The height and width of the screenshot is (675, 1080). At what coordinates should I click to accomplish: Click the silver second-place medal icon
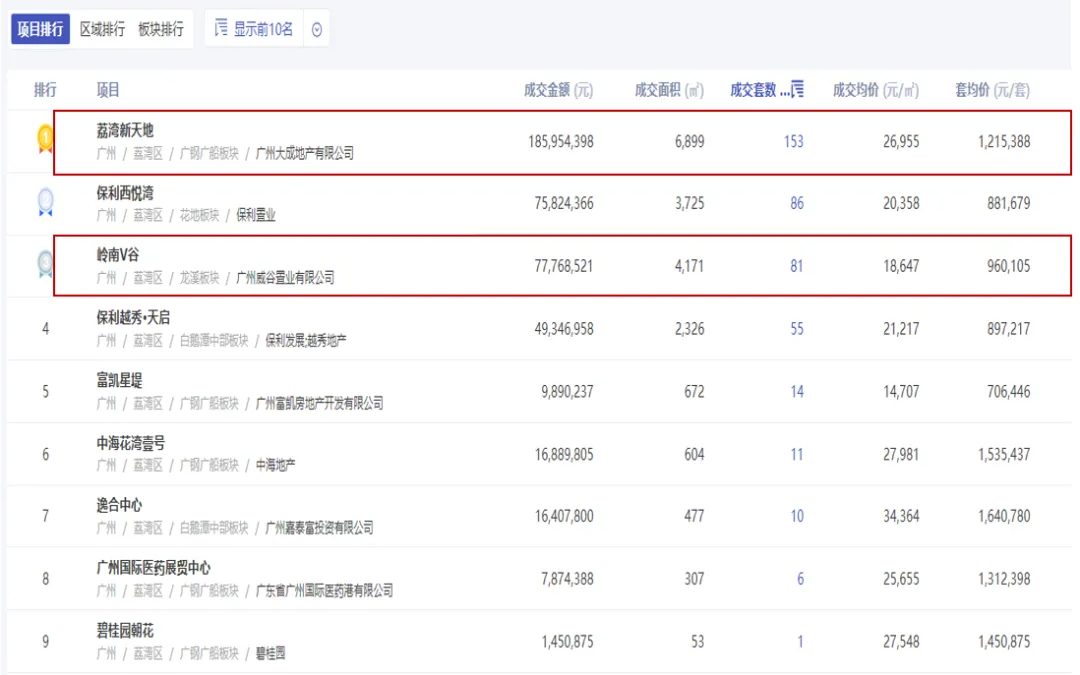pyautogui.click(x=45, y=203)
